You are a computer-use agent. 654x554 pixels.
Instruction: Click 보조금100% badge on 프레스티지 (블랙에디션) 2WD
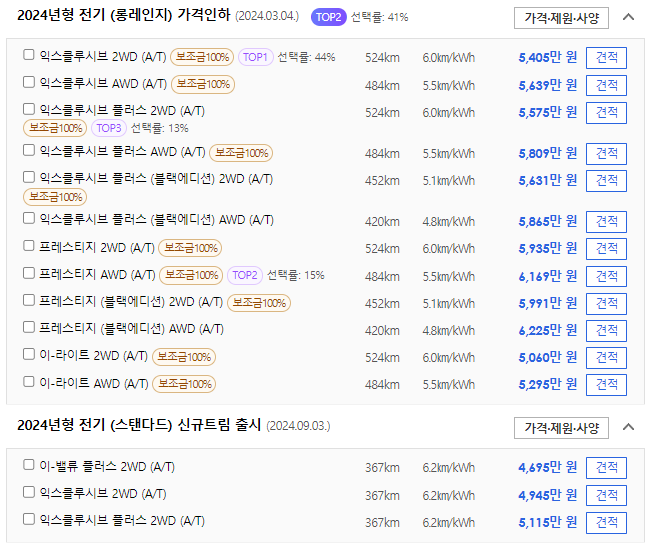tap(259, 303)
